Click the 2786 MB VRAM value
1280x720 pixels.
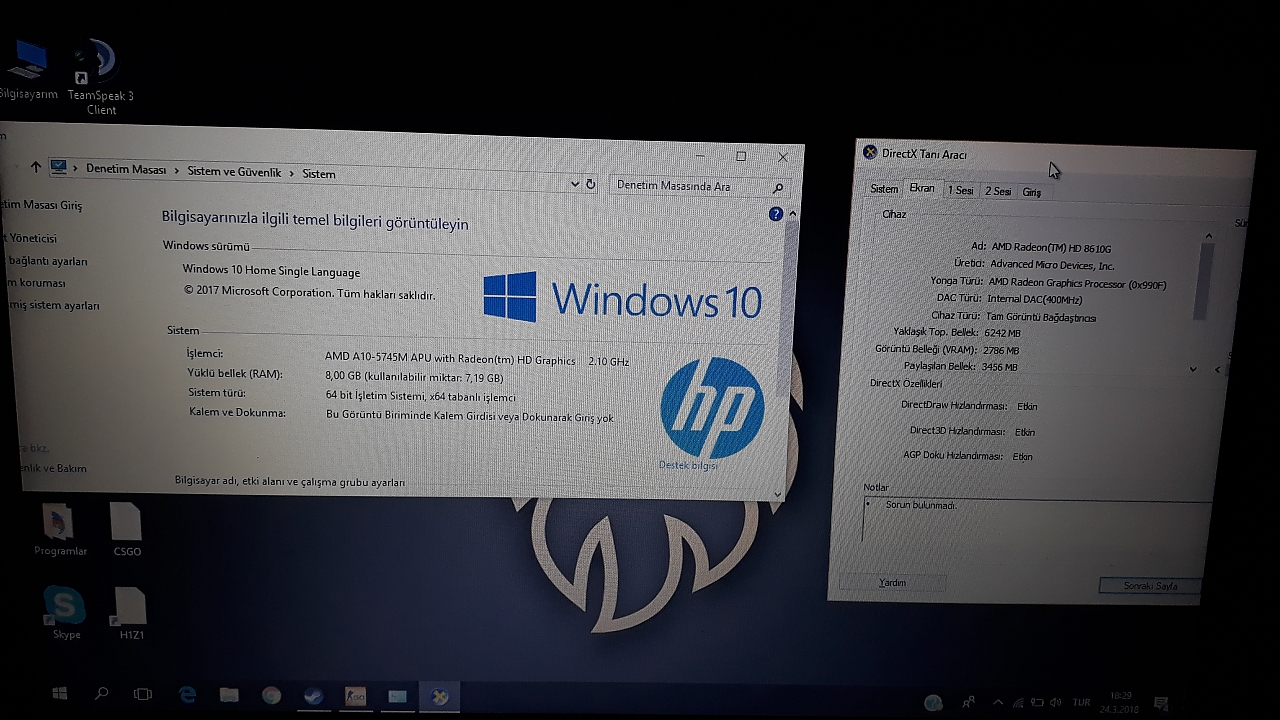pyautogui.click(x=1001, y=350)
